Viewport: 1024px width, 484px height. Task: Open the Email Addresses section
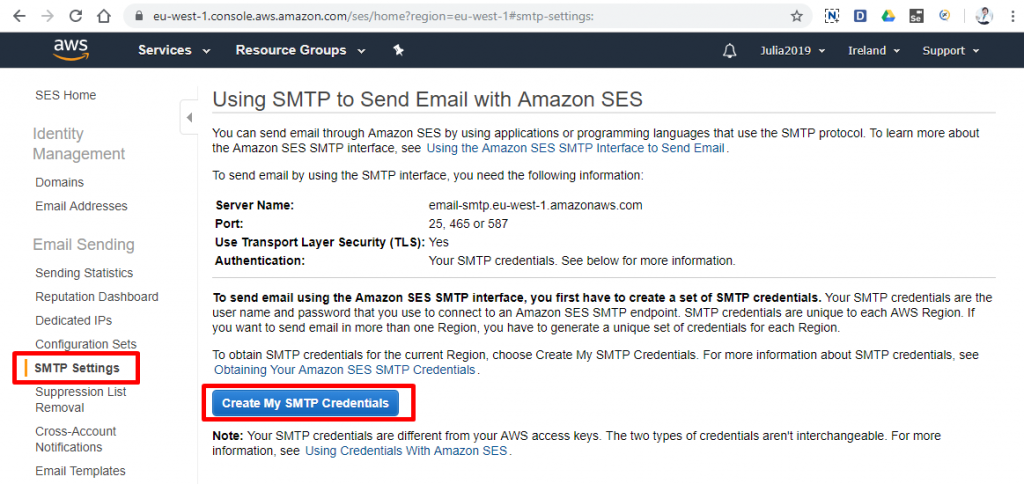pyautogui.click(x=81, y=206)
